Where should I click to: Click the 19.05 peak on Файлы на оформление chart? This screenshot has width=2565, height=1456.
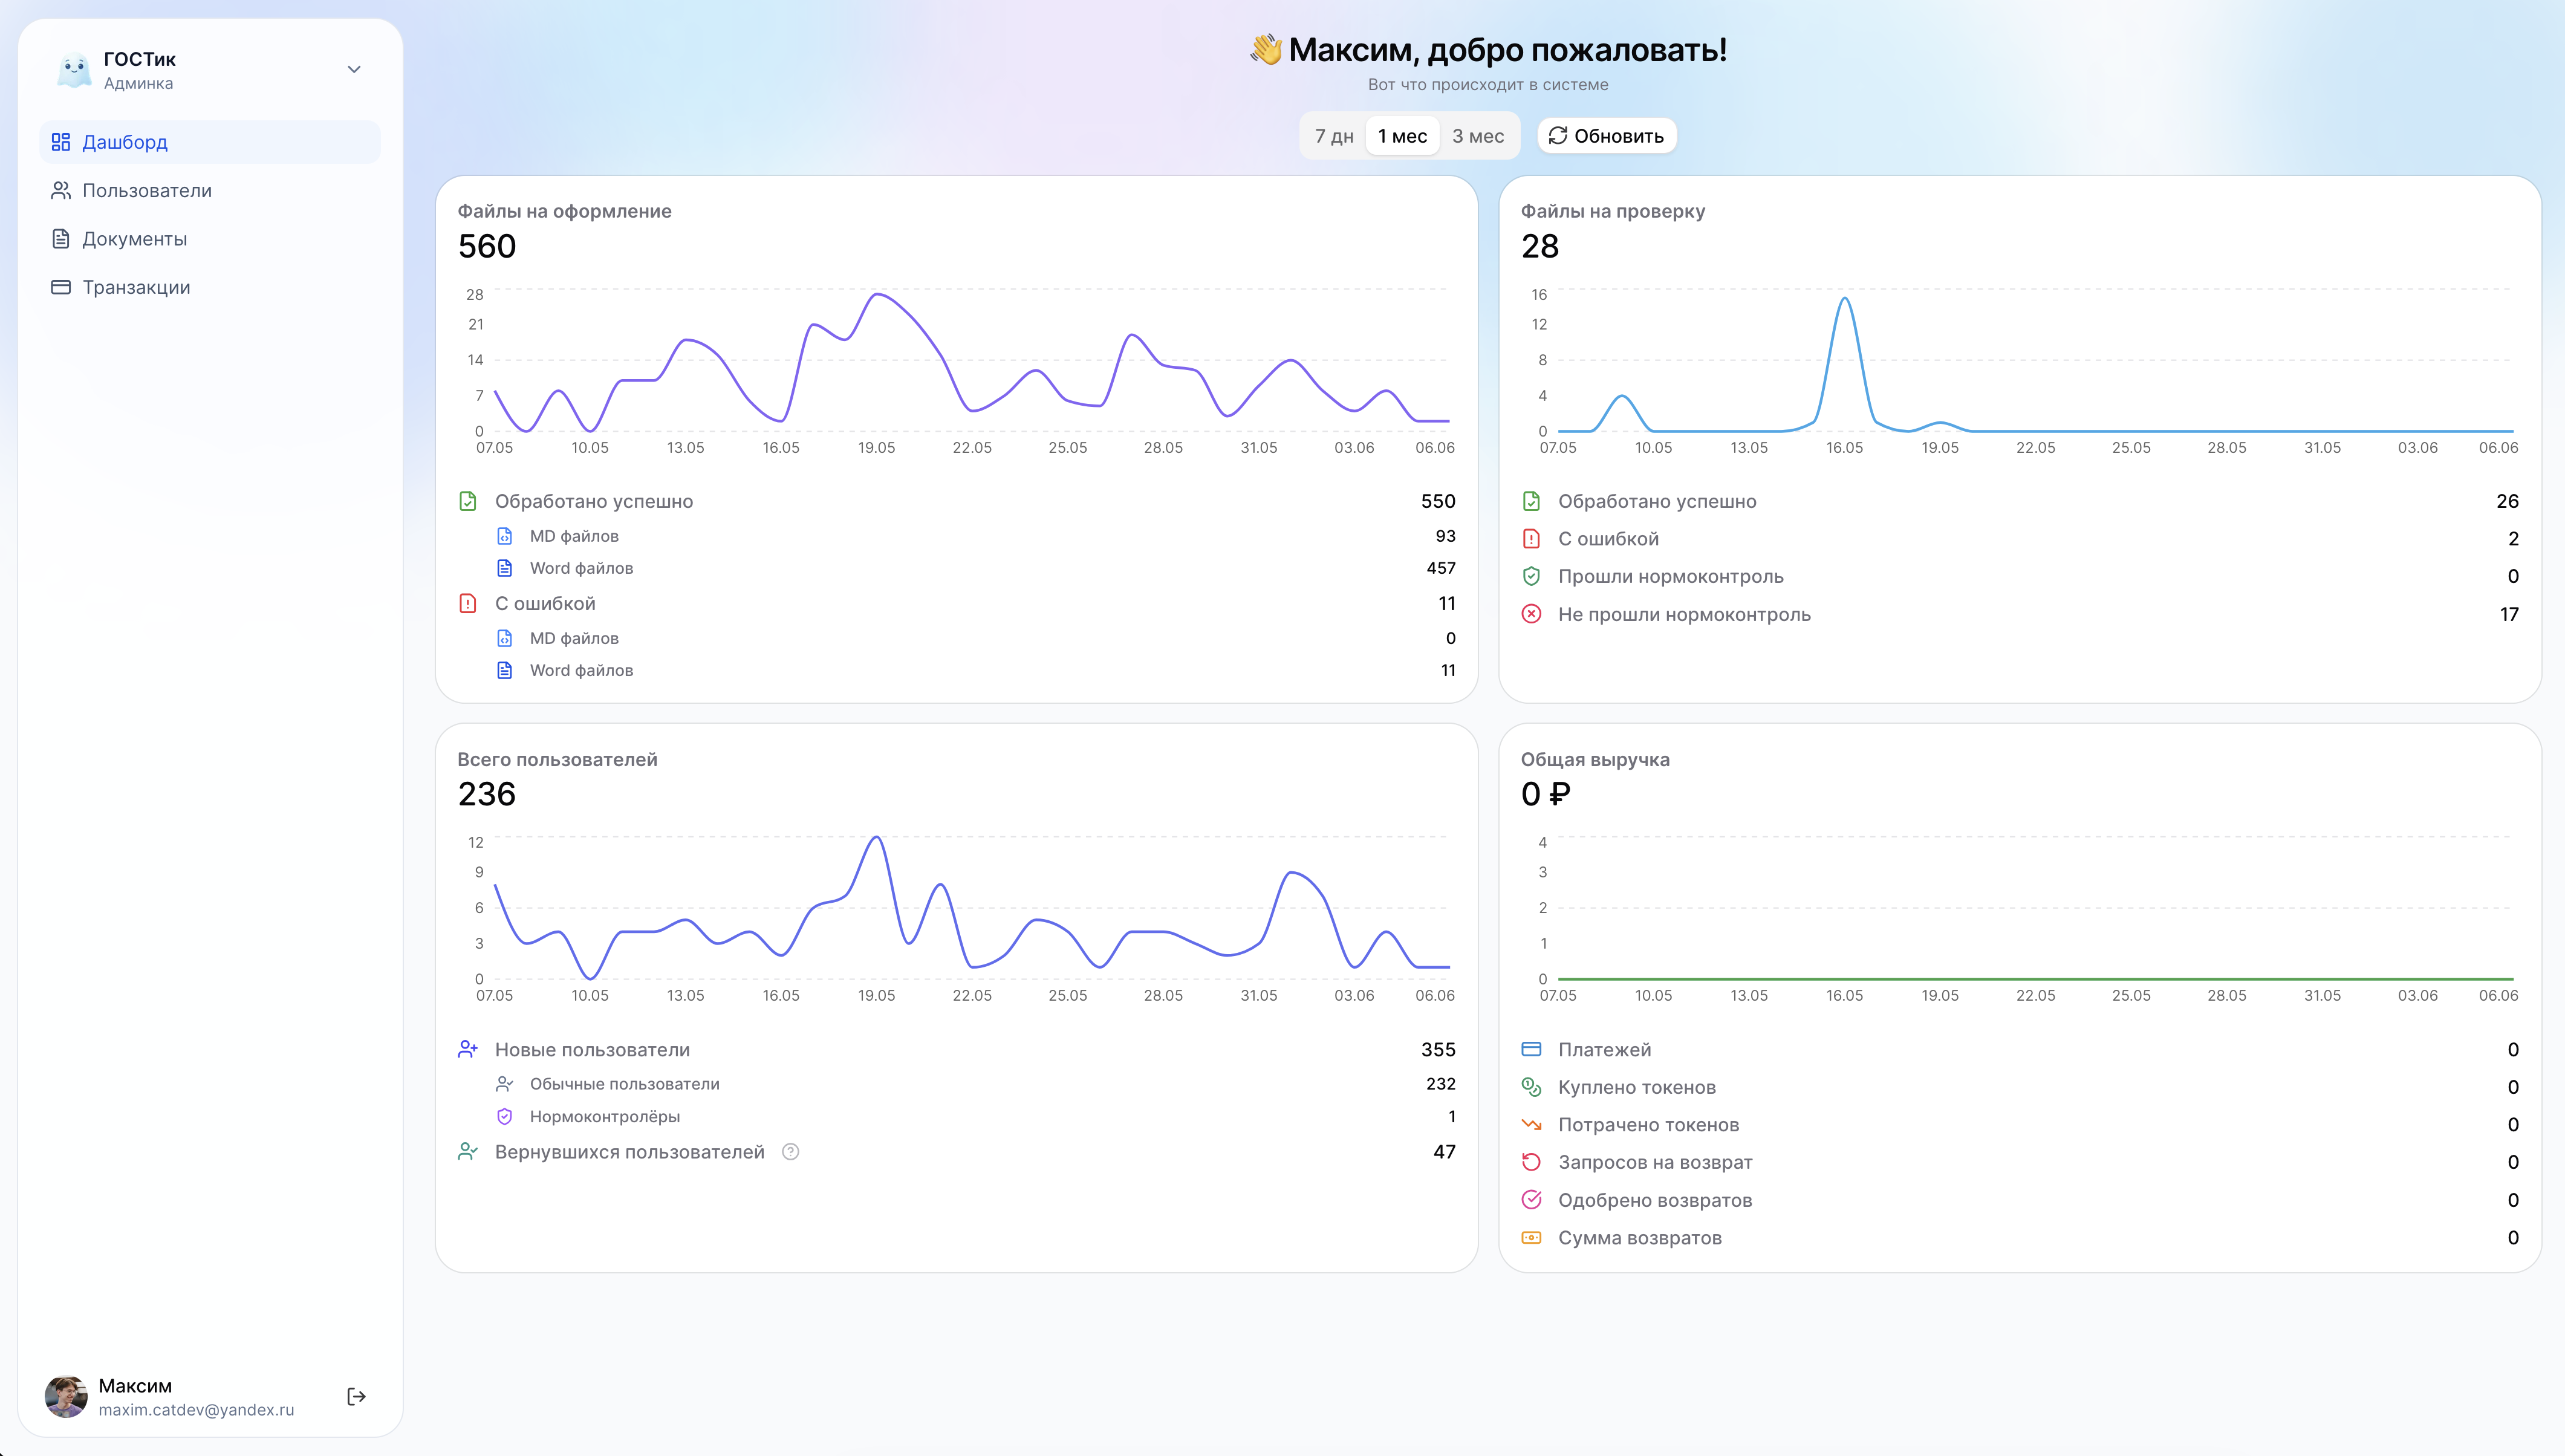tap(876, 294)
